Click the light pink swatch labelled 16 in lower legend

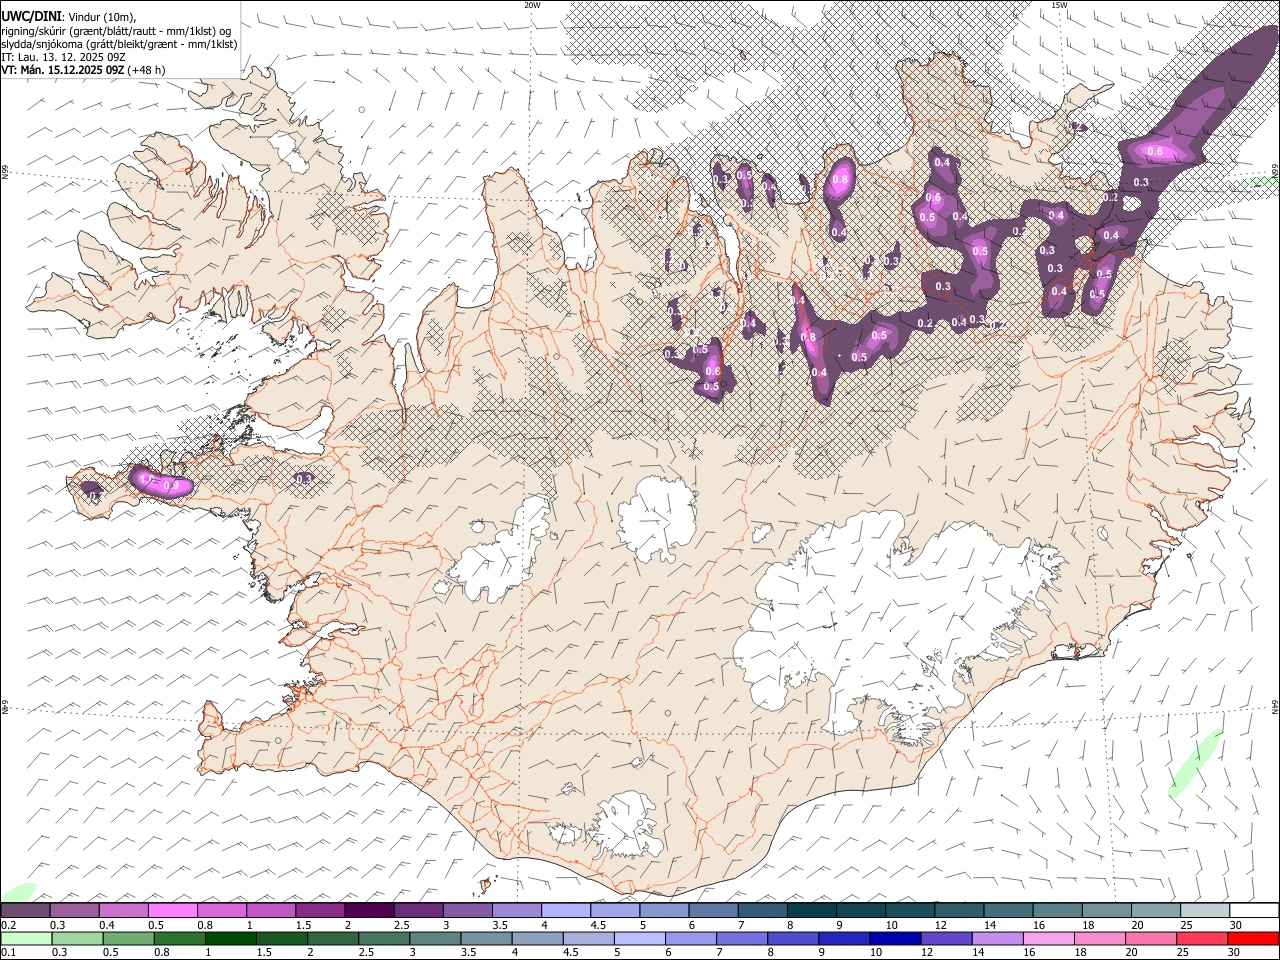(1047, 939)
